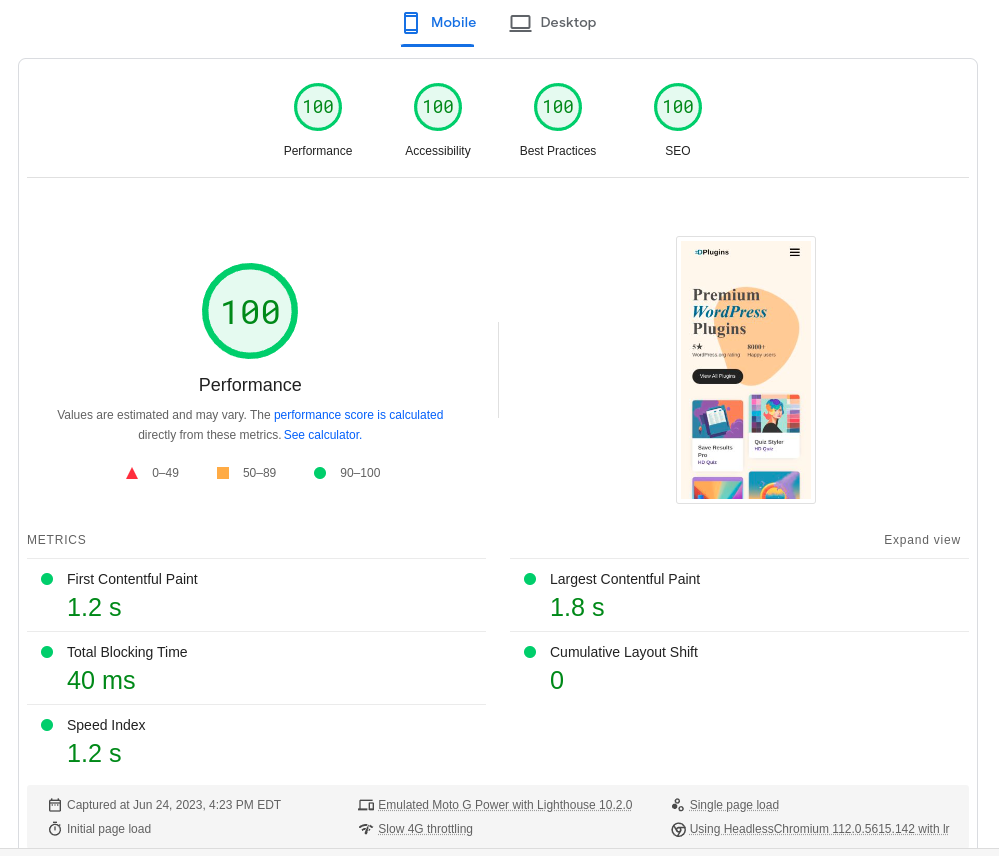The height and width of the screenshot is (856, 999).
Task: Click the Chromium icon beside HeadlessChromium text
Action: (678, 829)
